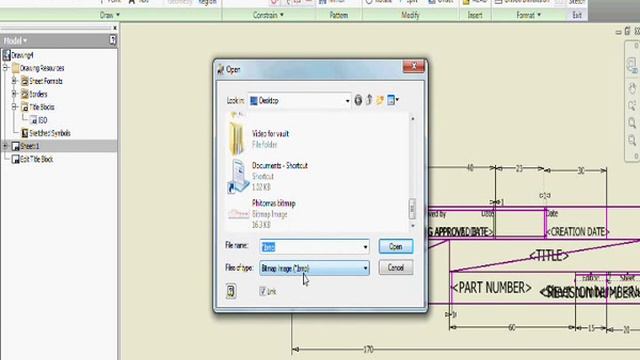The image size is (640, 360).
Task: Collapse the Title Blocks tree node
Action: (15, 107)
